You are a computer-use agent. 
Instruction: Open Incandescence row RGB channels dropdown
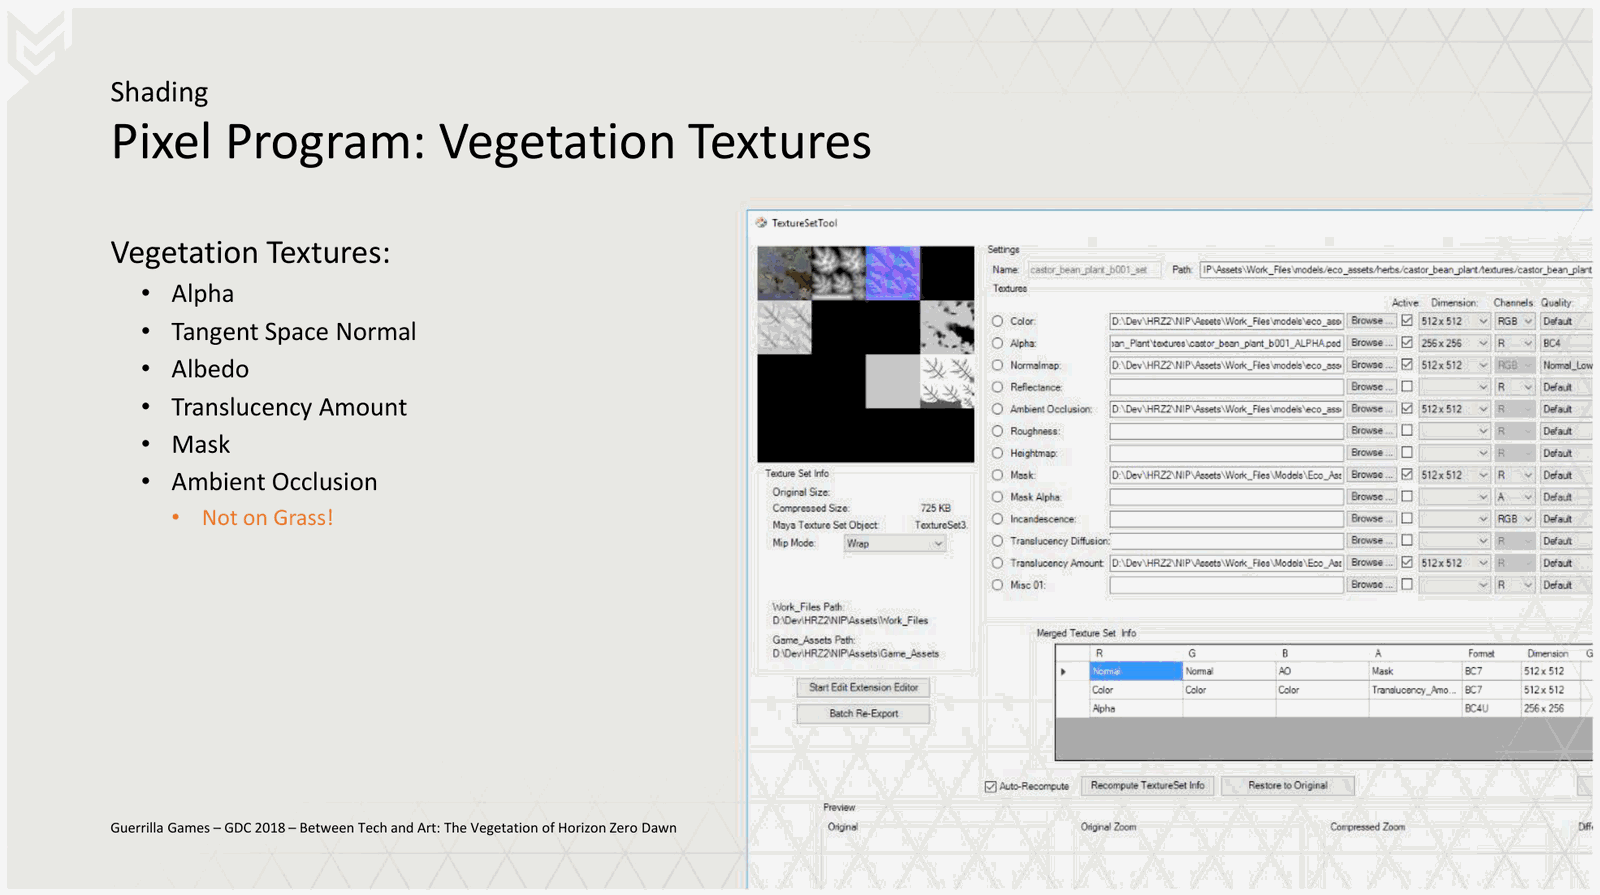[x=1514, y=519]
